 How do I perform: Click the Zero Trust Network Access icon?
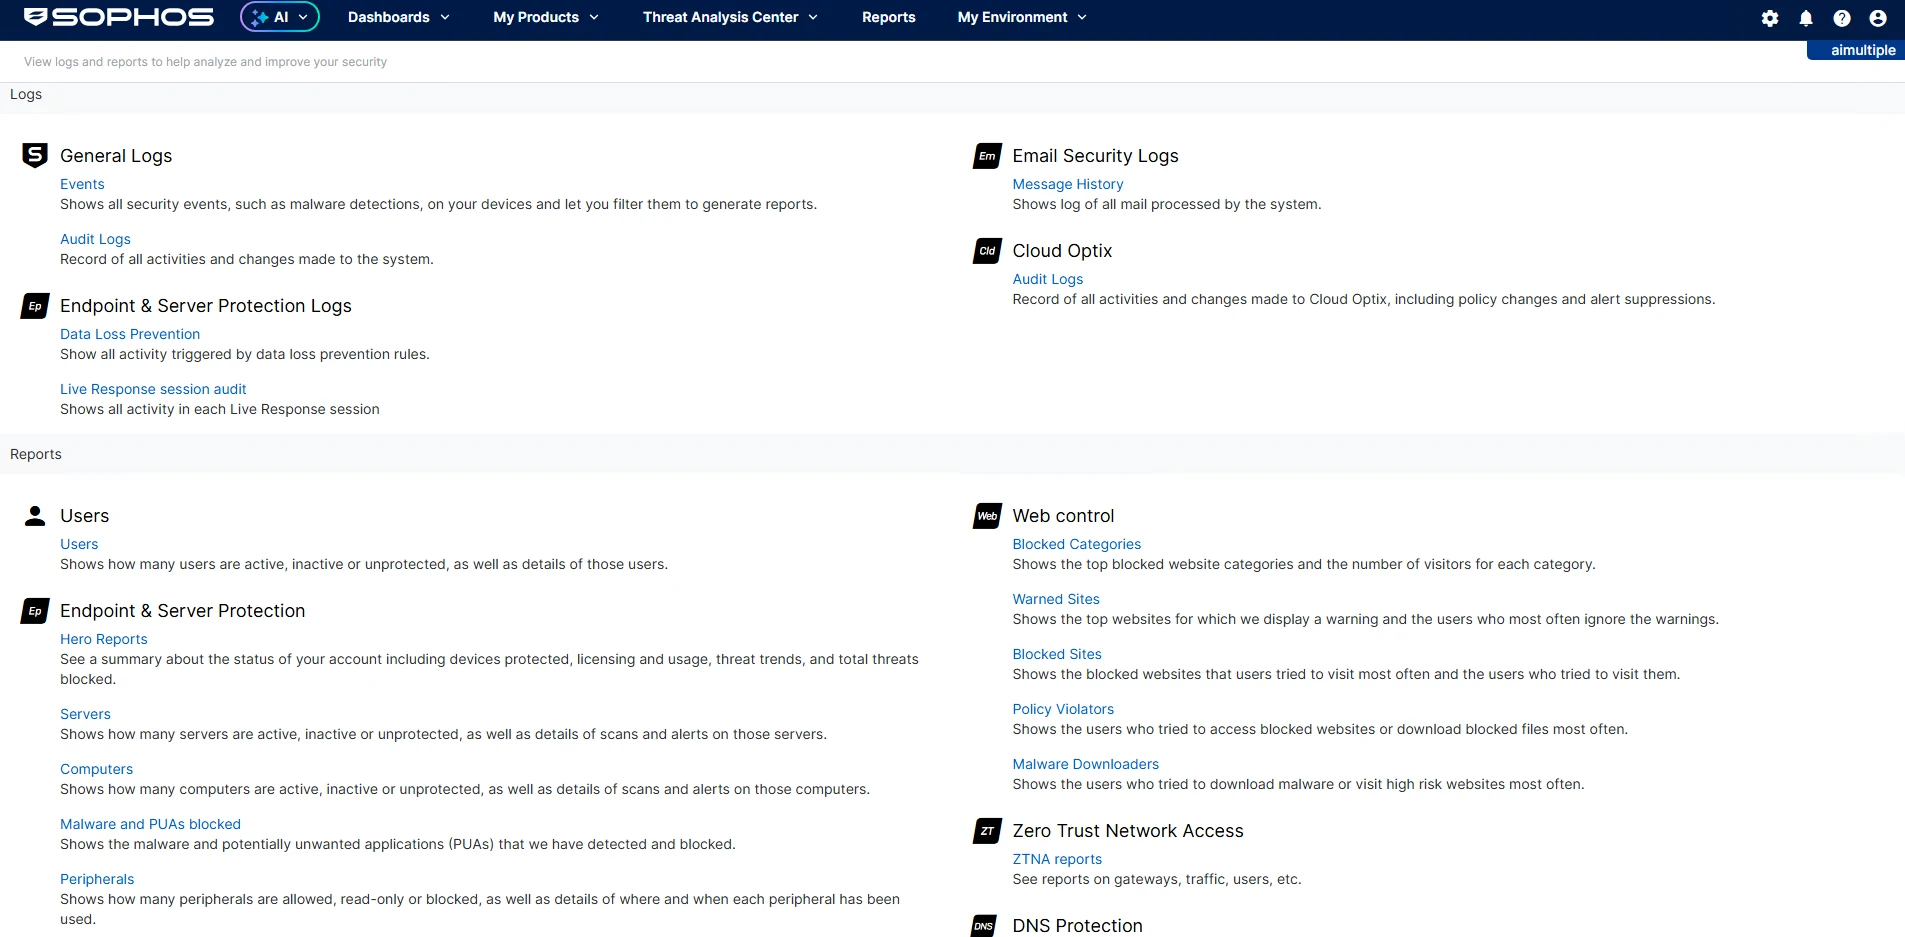click(x=987, y=831)
